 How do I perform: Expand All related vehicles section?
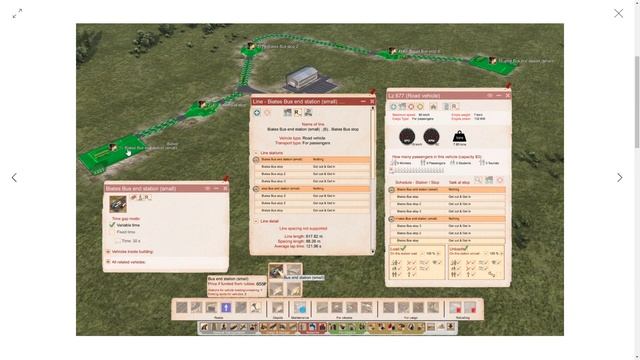tap(108, 262)
